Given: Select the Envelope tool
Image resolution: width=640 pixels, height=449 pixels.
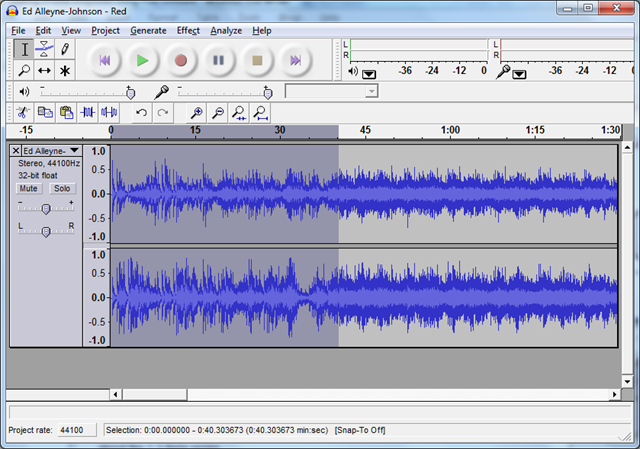Looking at the screenshot, I should point(44,49).
